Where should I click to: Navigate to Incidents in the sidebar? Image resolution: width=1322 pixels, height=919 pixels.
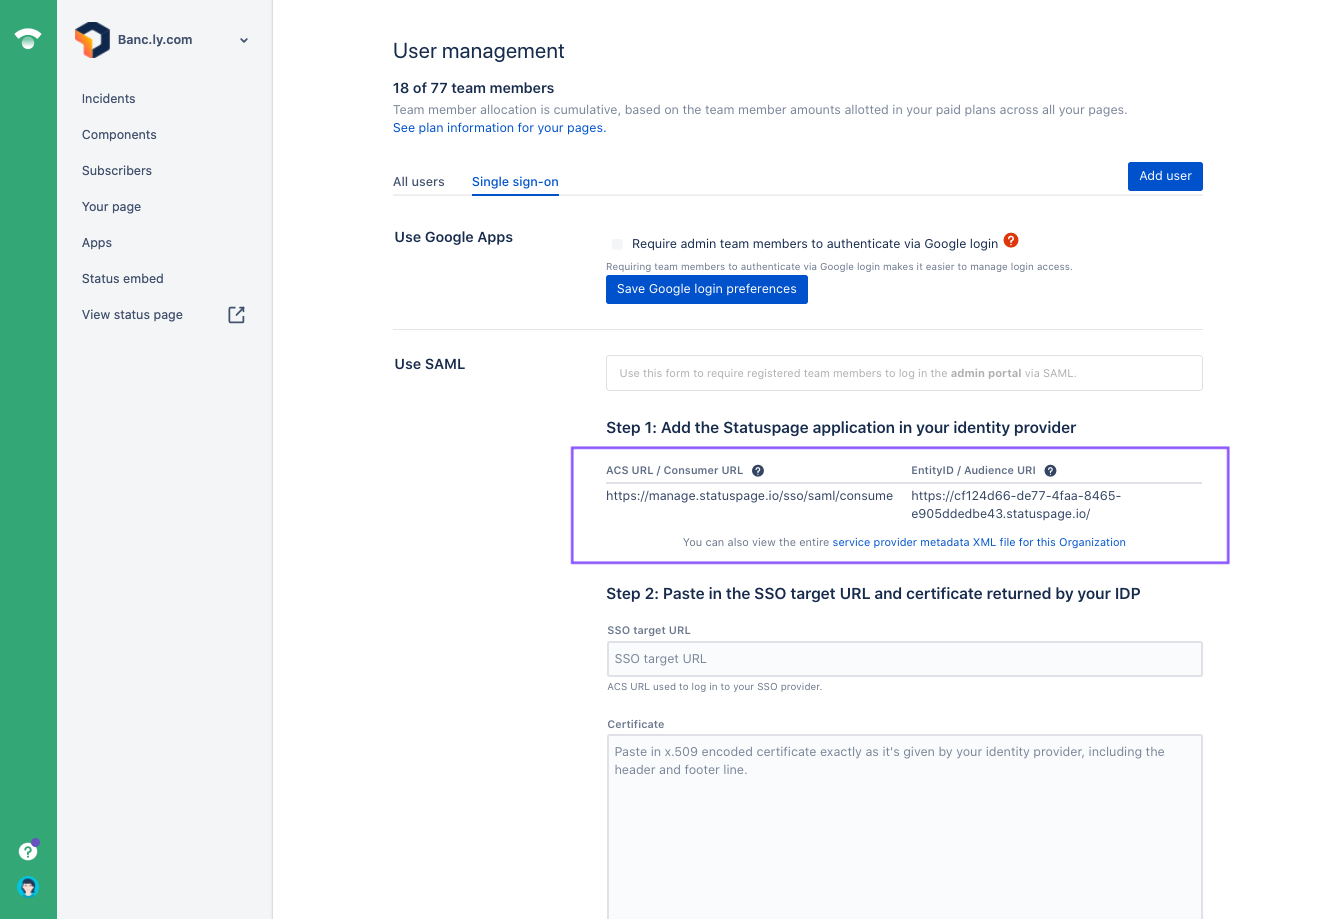coord(108,98)
